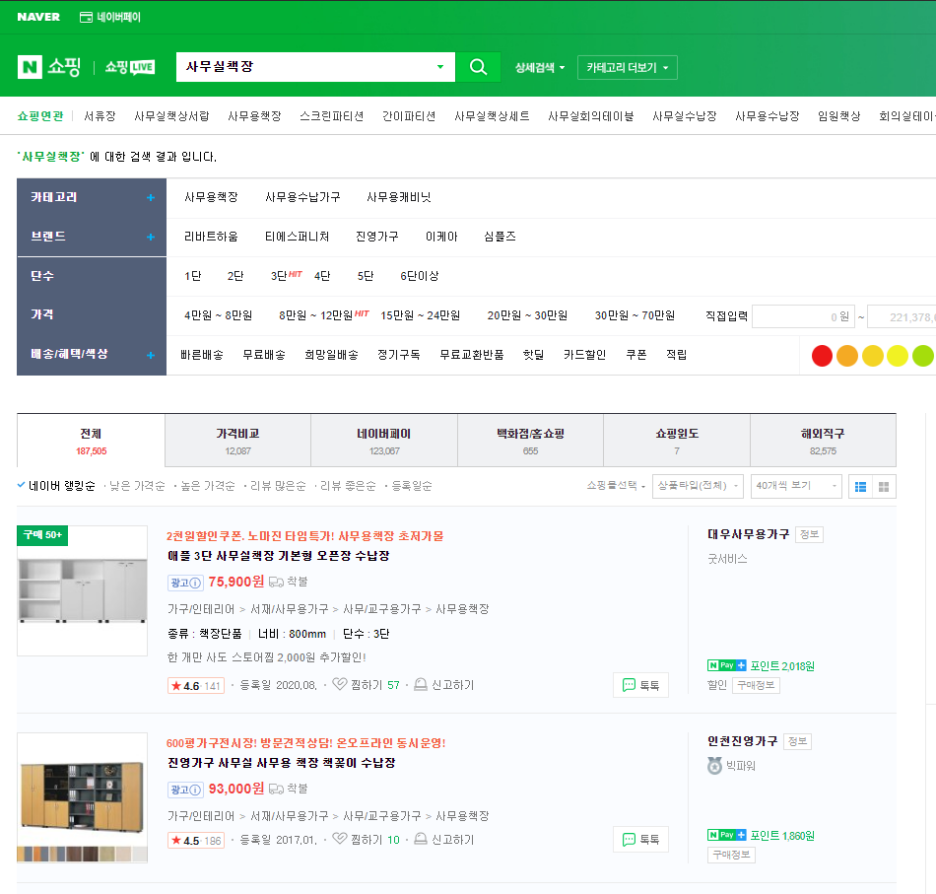The image size is (936, 894).
Task: Report the 애플 3단 product via siren icon
Action: [420, 684]
